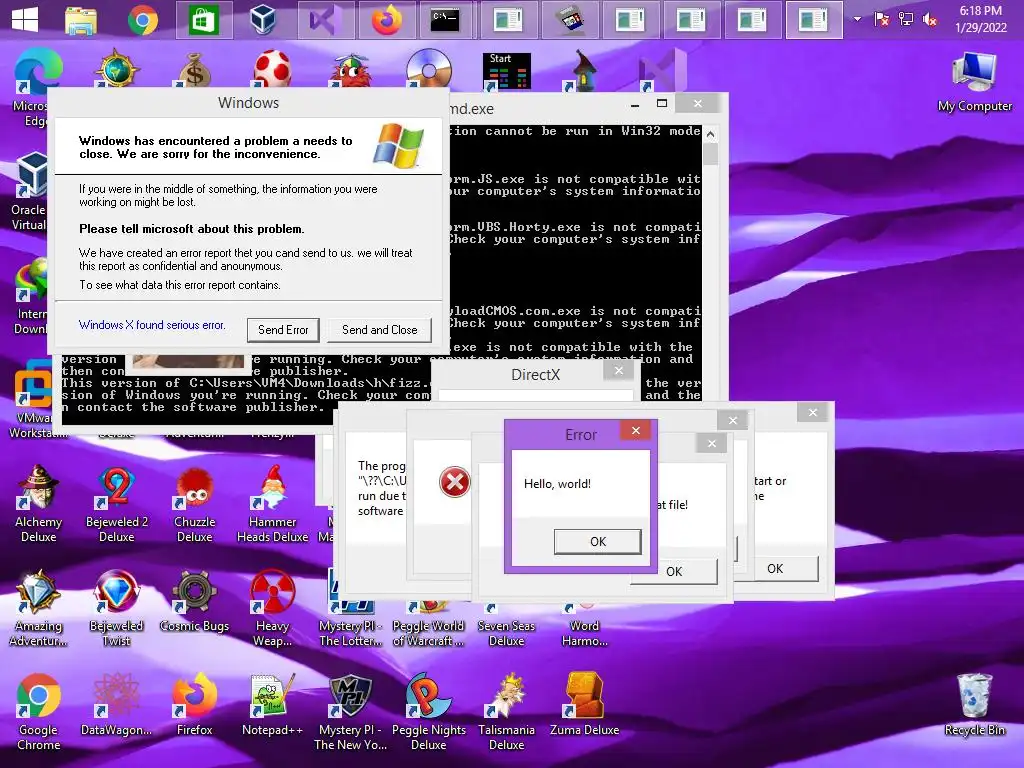The image size is (1024, 768).
Task: Open the My Computer desktop icon
Action: 974,82
